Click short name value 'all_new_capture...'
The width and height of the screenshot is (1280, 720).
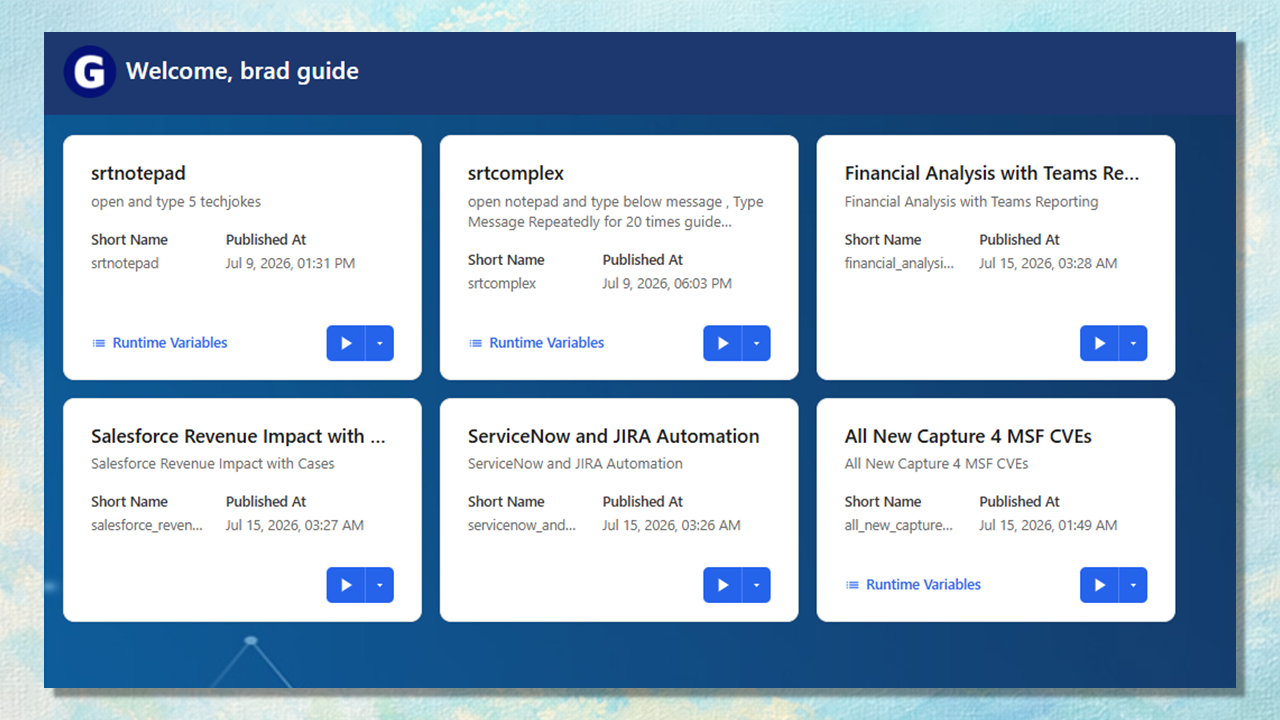(899, 526)
